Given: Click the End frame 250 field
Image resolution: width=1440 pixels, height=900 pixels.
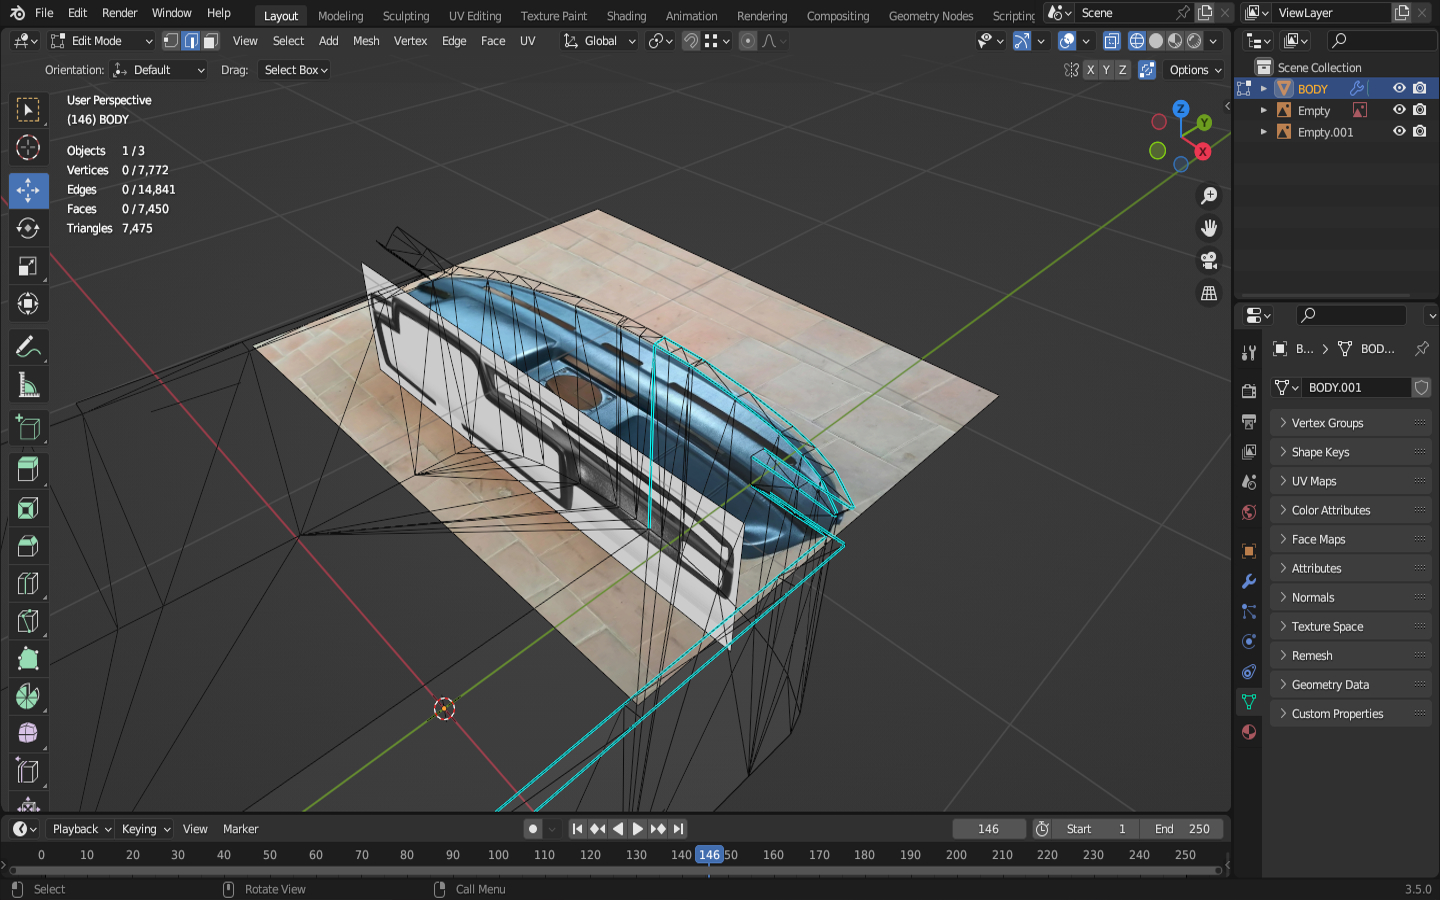Looking at the screenshot, I should point(1182,829).
